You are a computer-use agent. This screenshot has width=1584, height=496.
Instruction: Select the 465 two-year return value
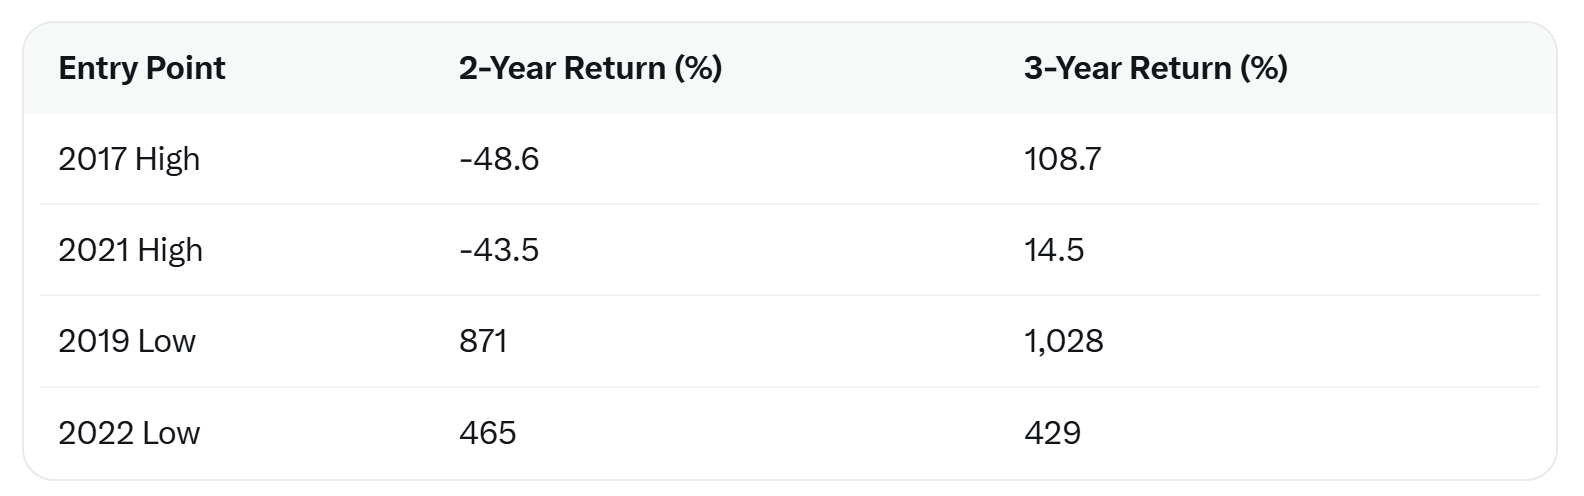[487, 433]
